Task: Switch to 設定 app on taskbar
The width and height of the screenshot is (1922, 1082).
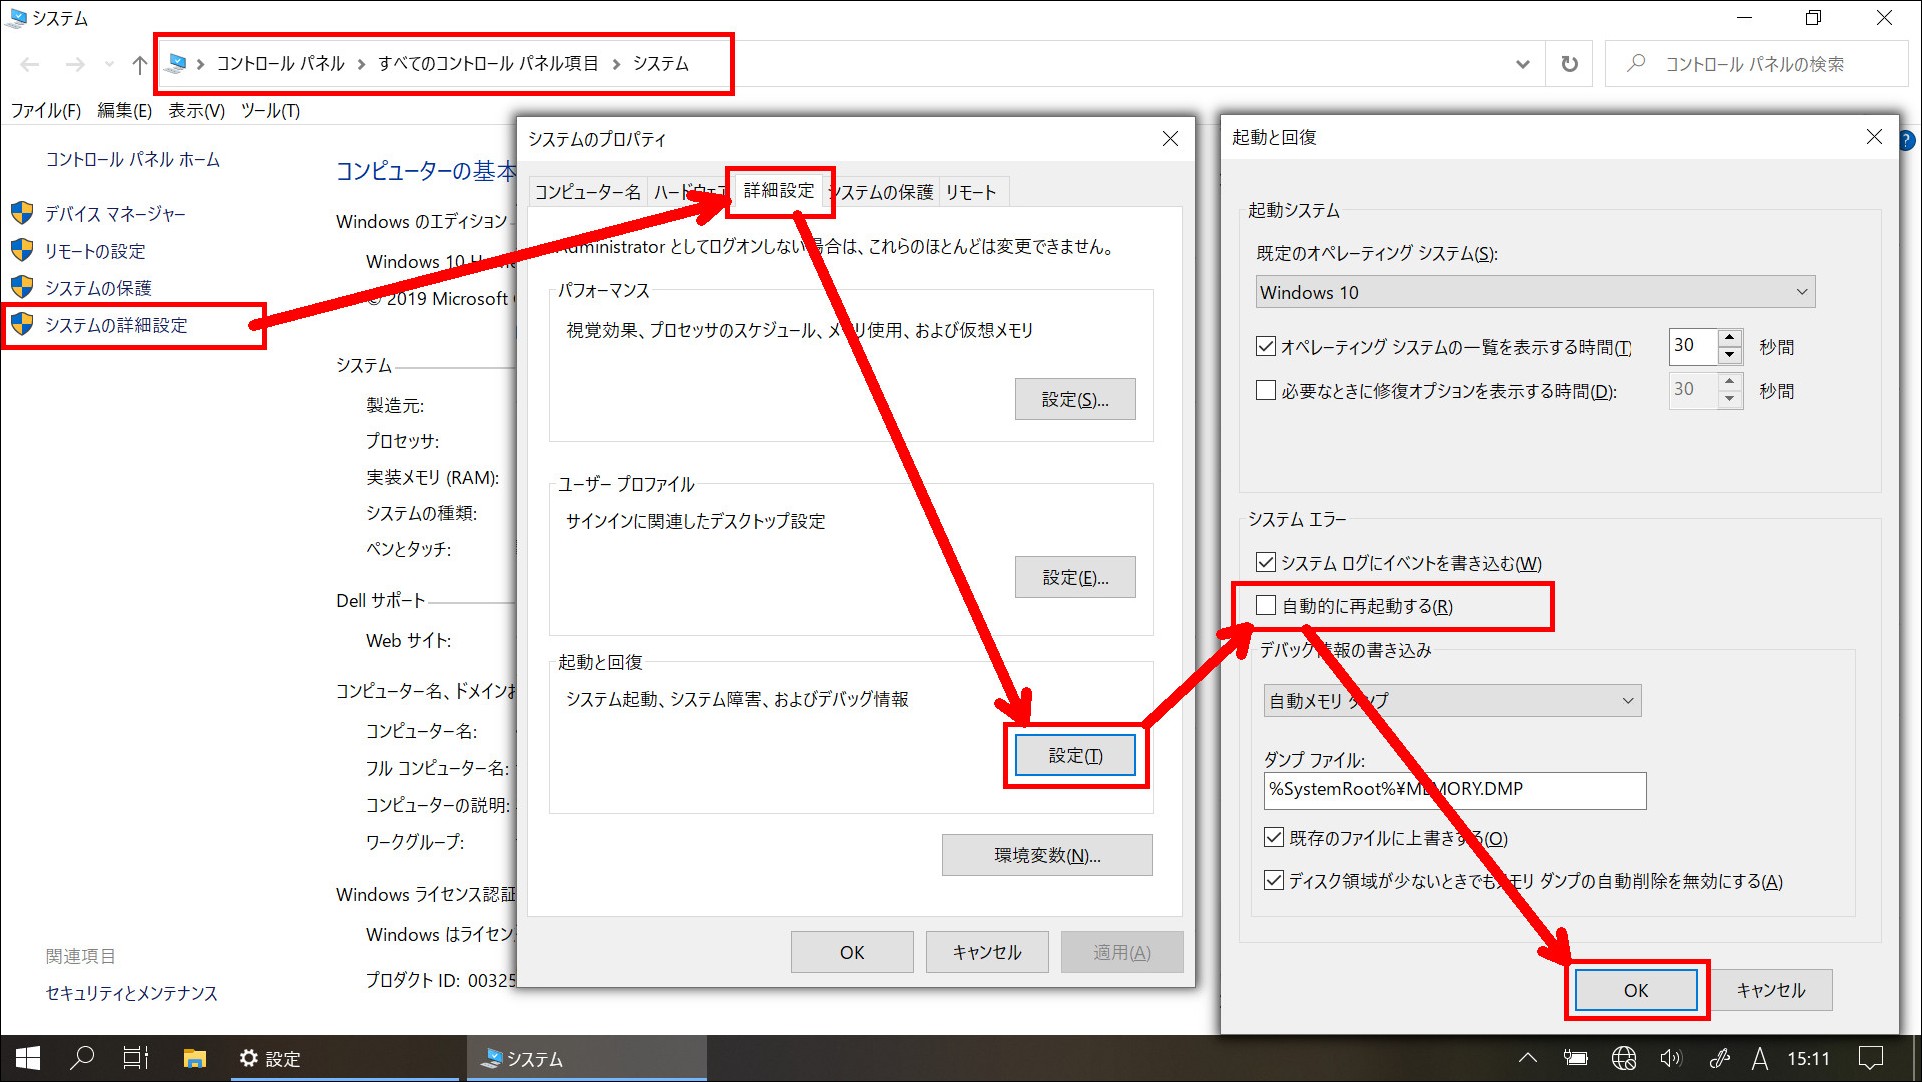Action: pos(345,1058)
